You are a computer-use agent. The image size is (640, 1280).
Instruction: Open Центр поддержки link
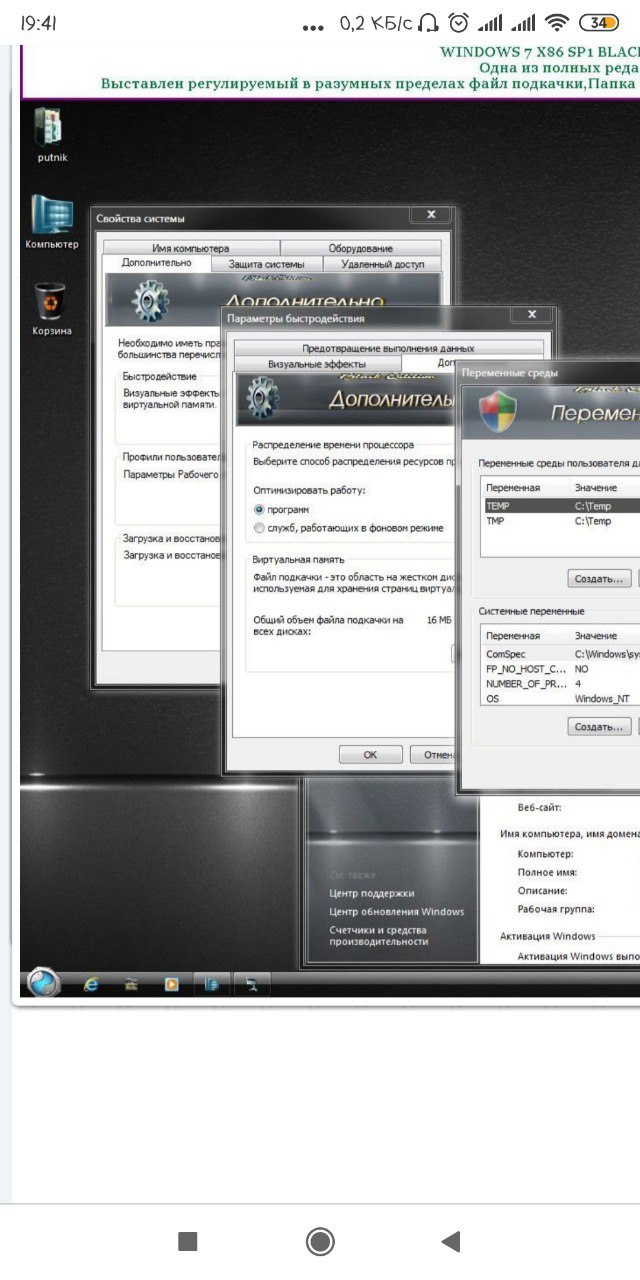tap(371, 893)
